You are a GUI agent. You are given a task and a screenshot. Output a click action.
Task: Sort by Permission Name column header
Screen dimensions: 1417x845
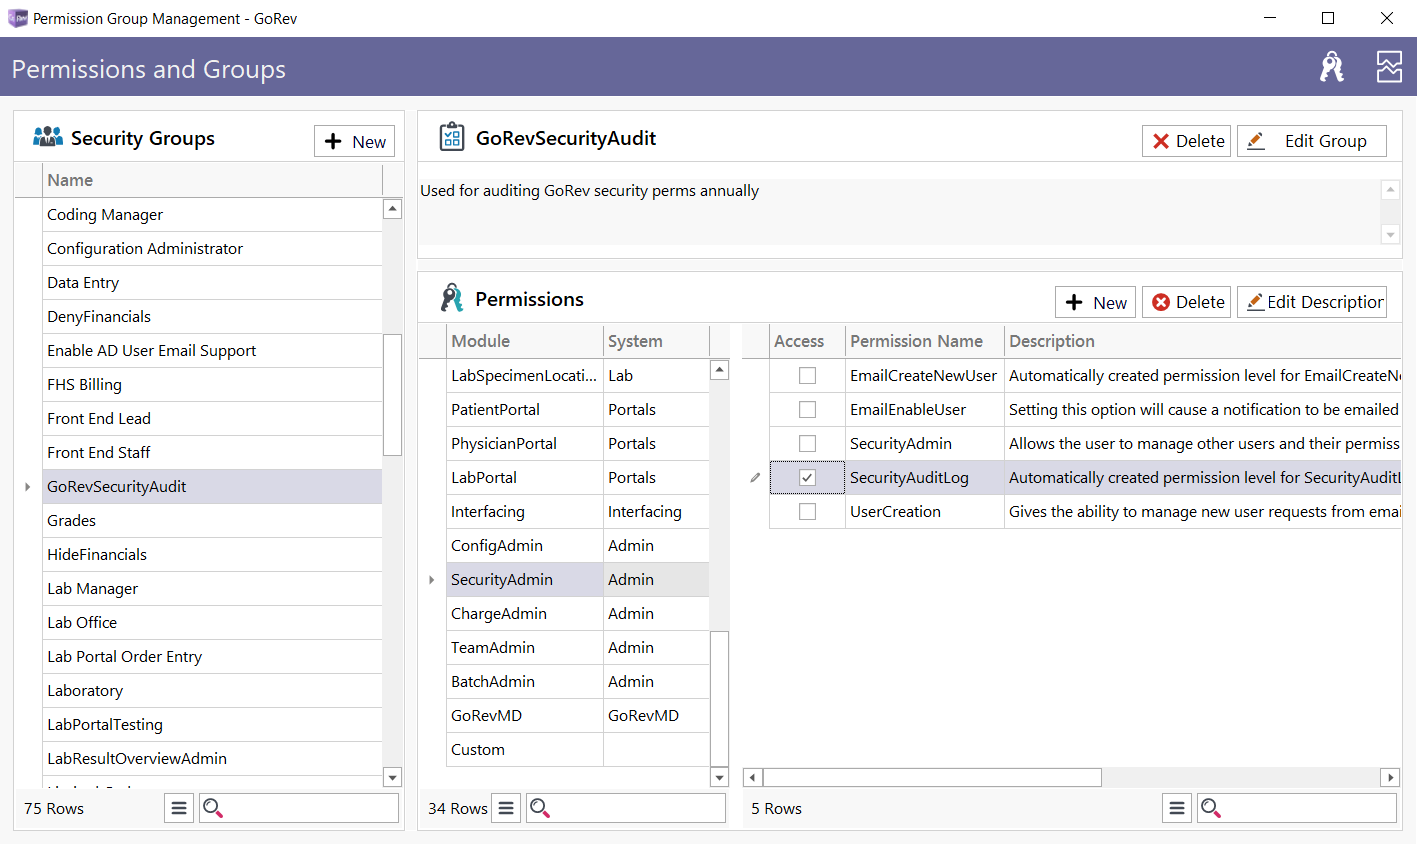pyautogui.click(x=925, y=341)
